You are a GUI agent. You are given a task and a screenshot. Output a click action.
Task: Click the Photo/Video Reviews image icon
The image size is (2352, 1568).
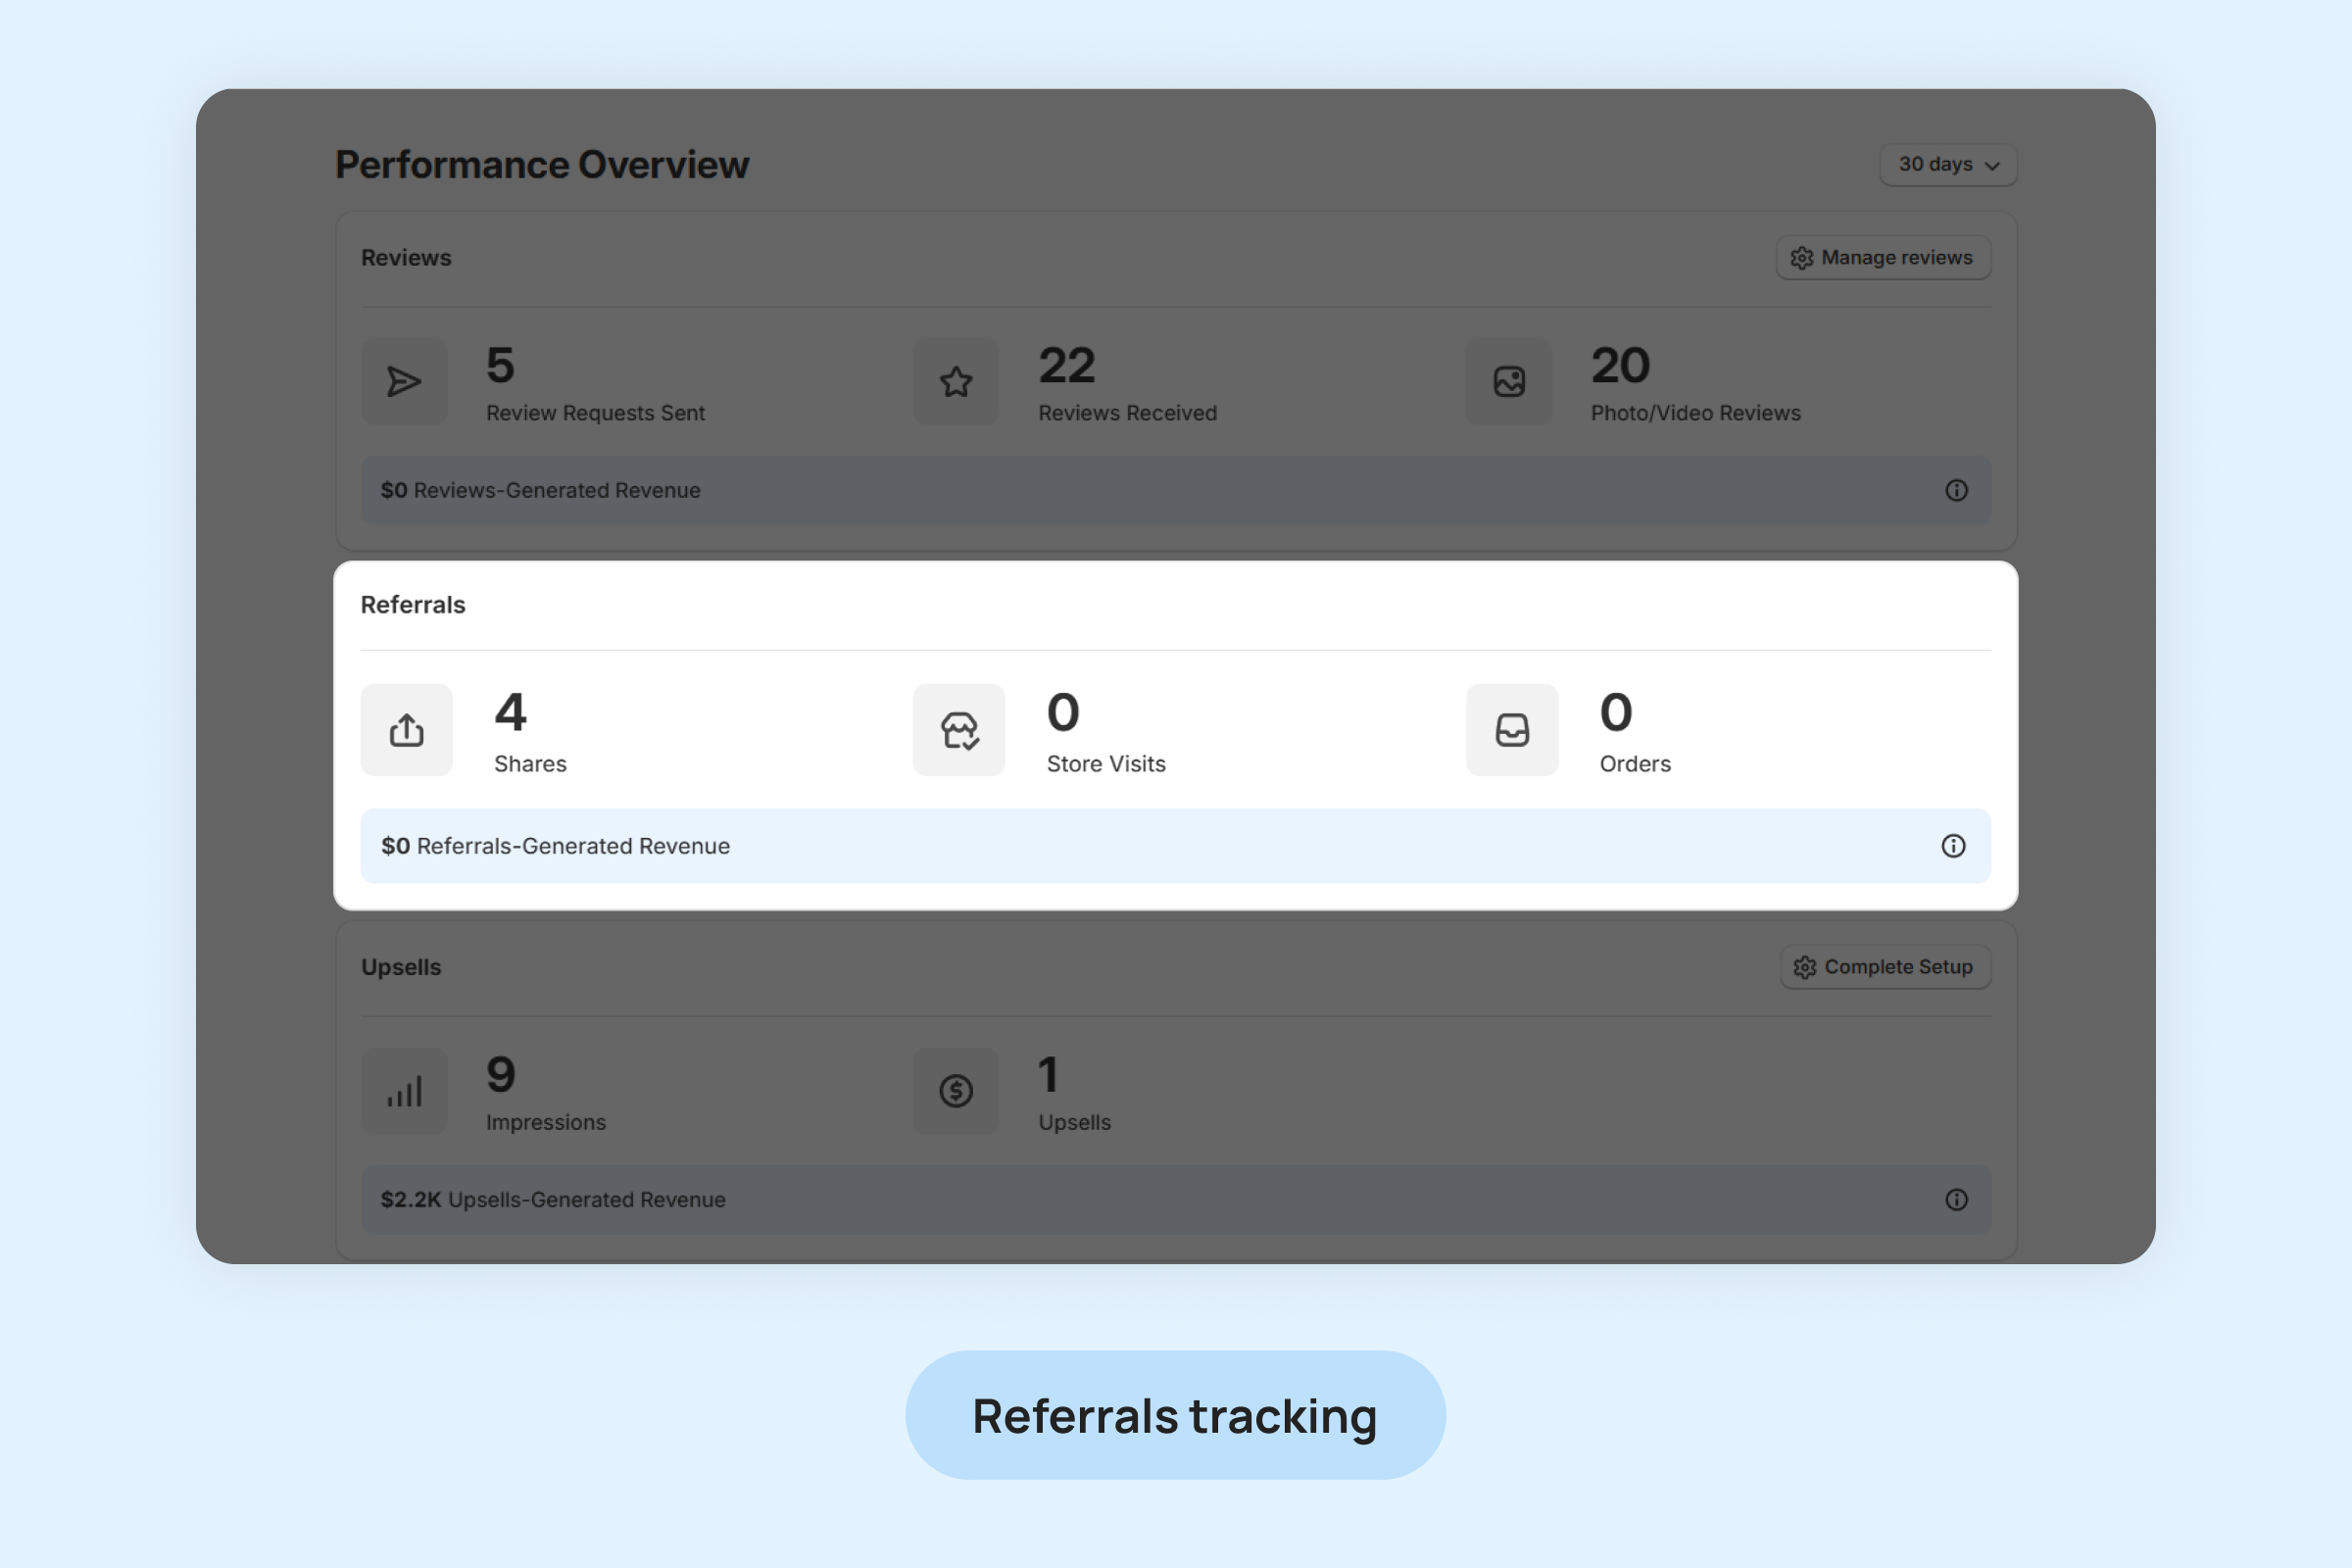click(1509, 382)
